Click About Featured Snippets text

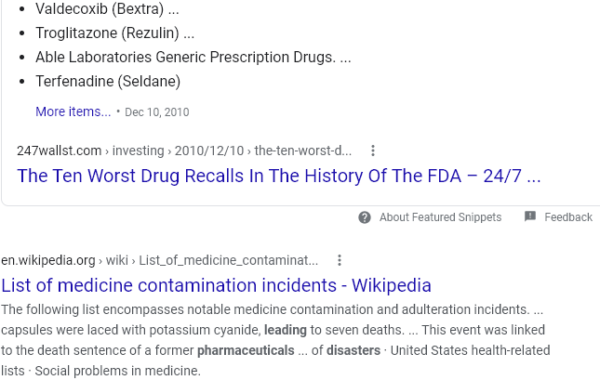coord(440,217)
